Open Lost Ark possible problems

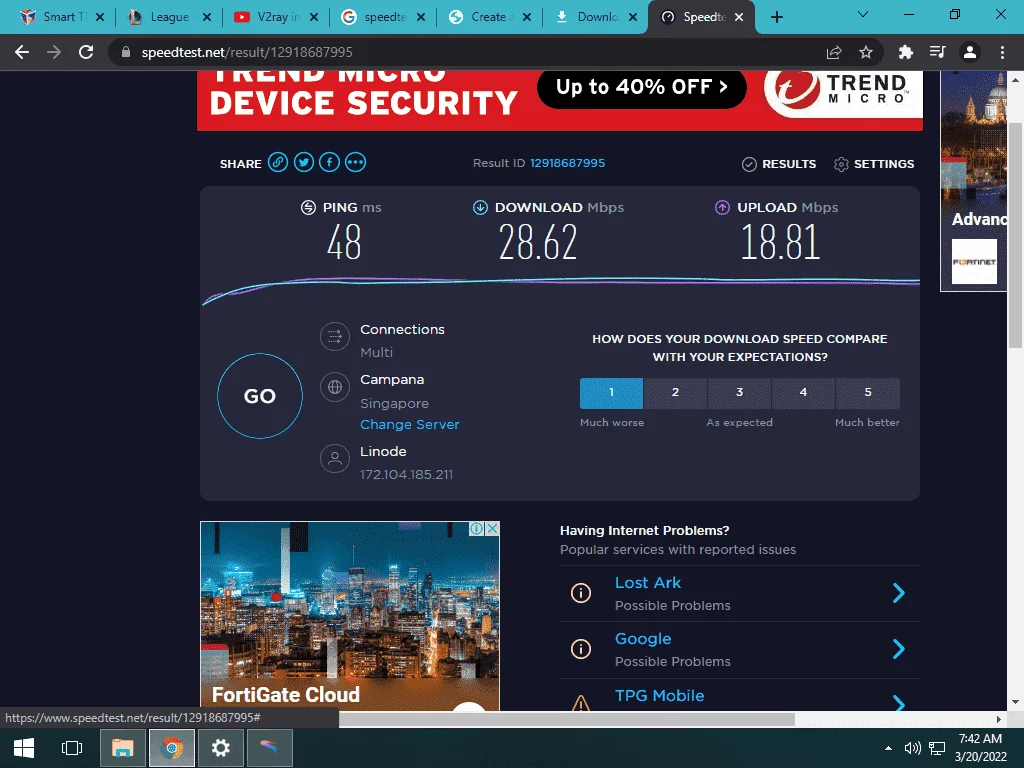648,583
